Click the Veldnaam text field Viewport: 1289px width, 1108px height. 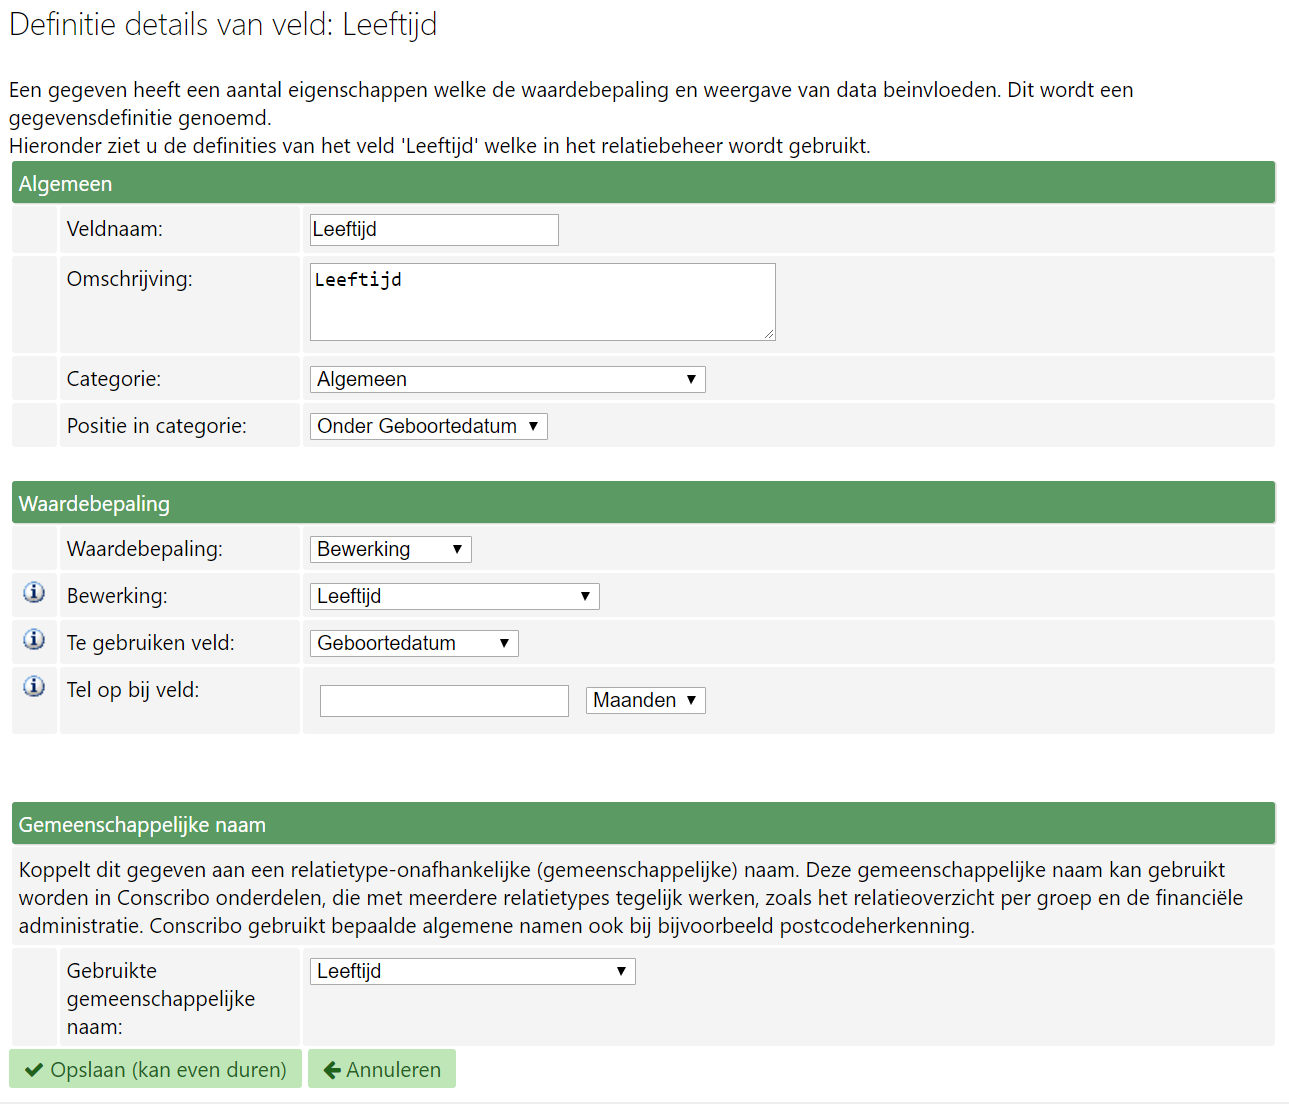tap(434, 230)
